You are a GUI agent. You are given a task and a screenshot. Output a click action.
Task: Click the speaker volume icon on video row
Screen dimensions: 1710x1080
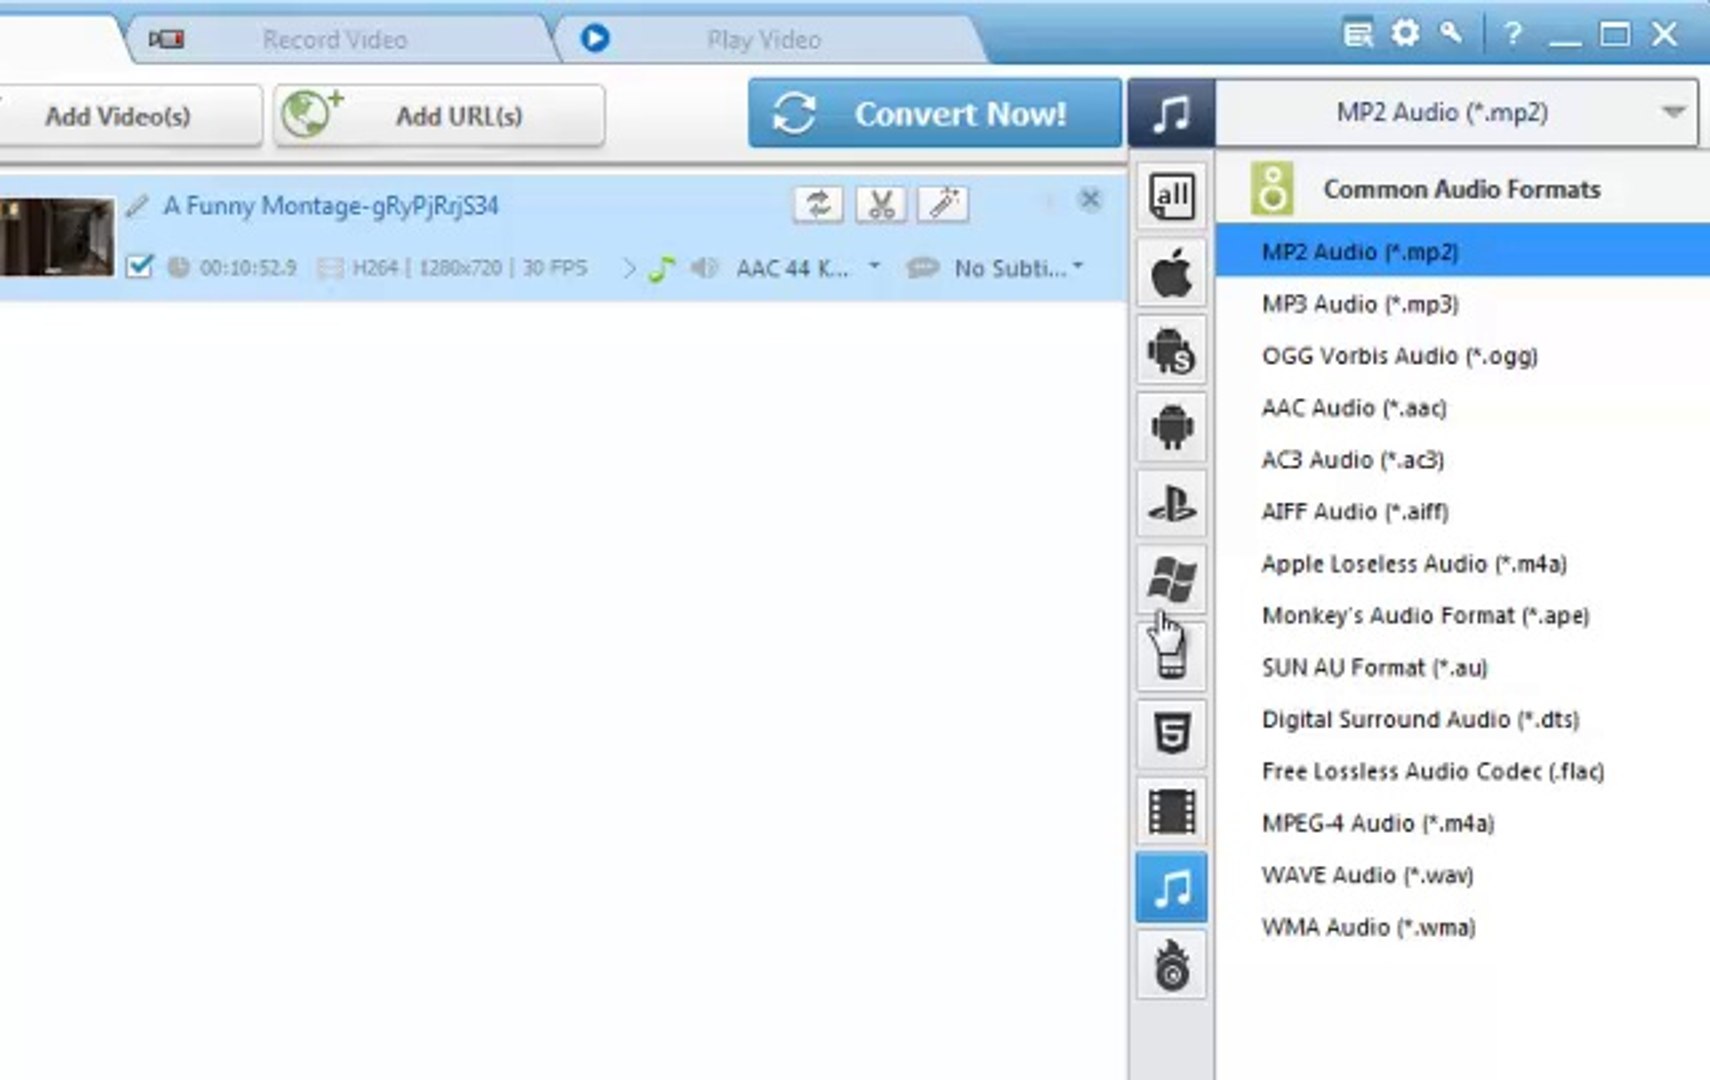[x=705, y=267]
